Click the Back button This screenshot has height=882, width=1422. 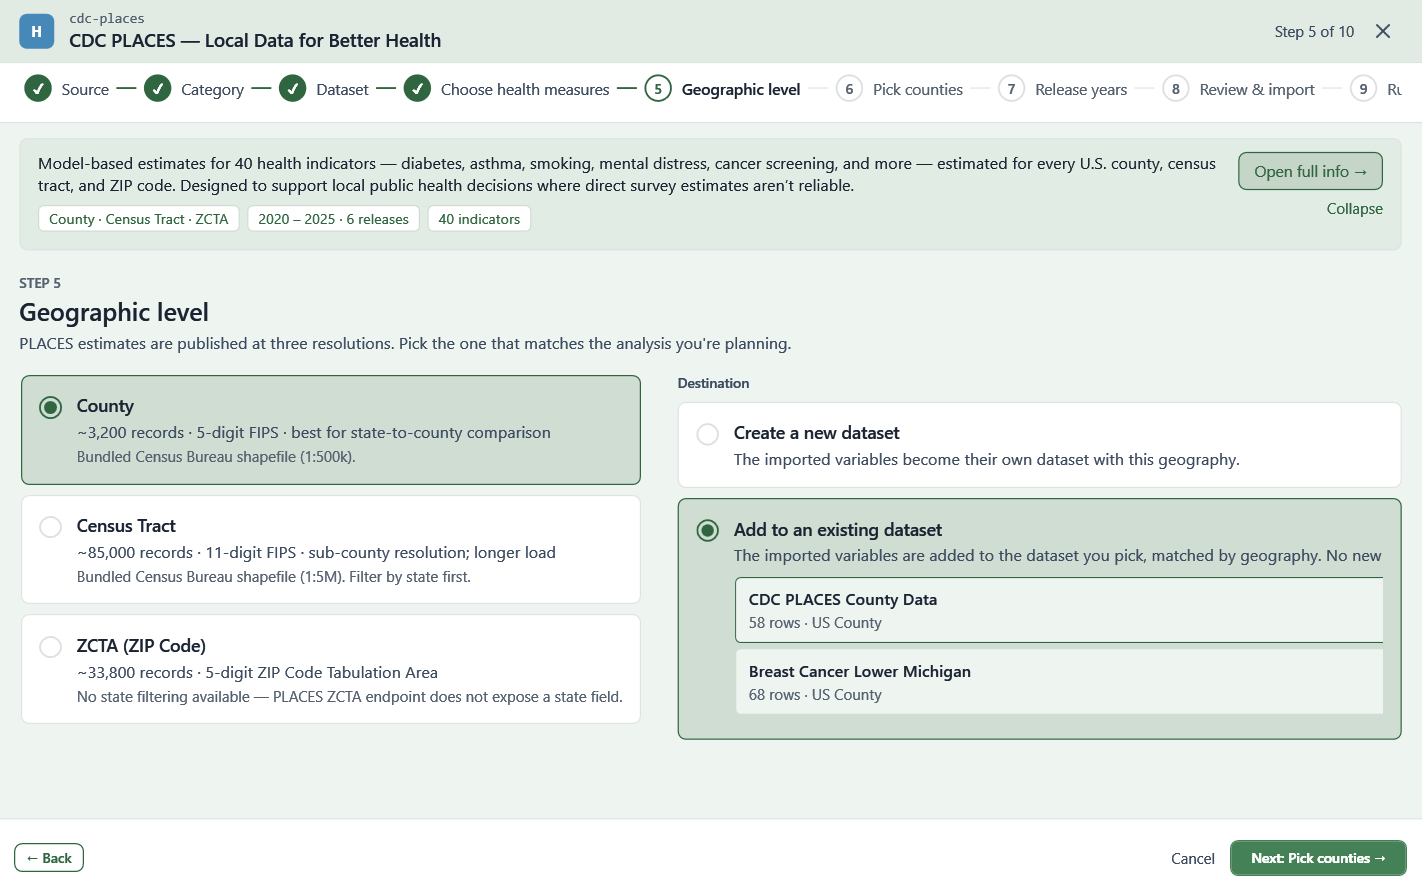coord(49,858)
